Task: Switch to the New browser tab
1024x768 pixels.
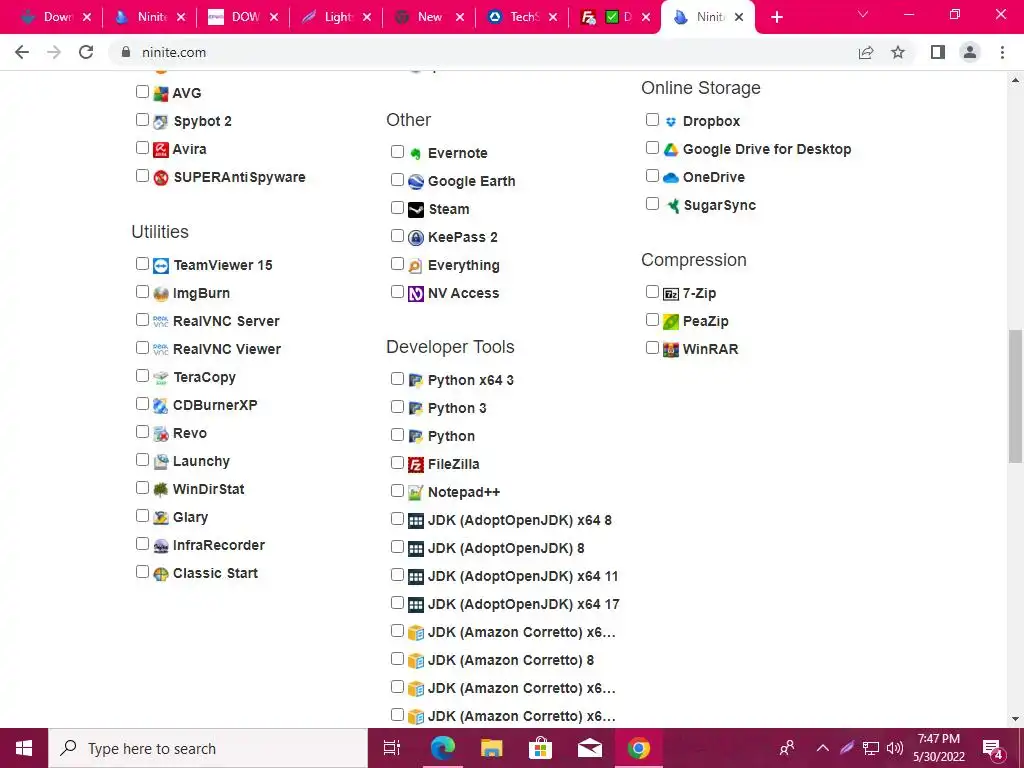Action: pos(429,17)
